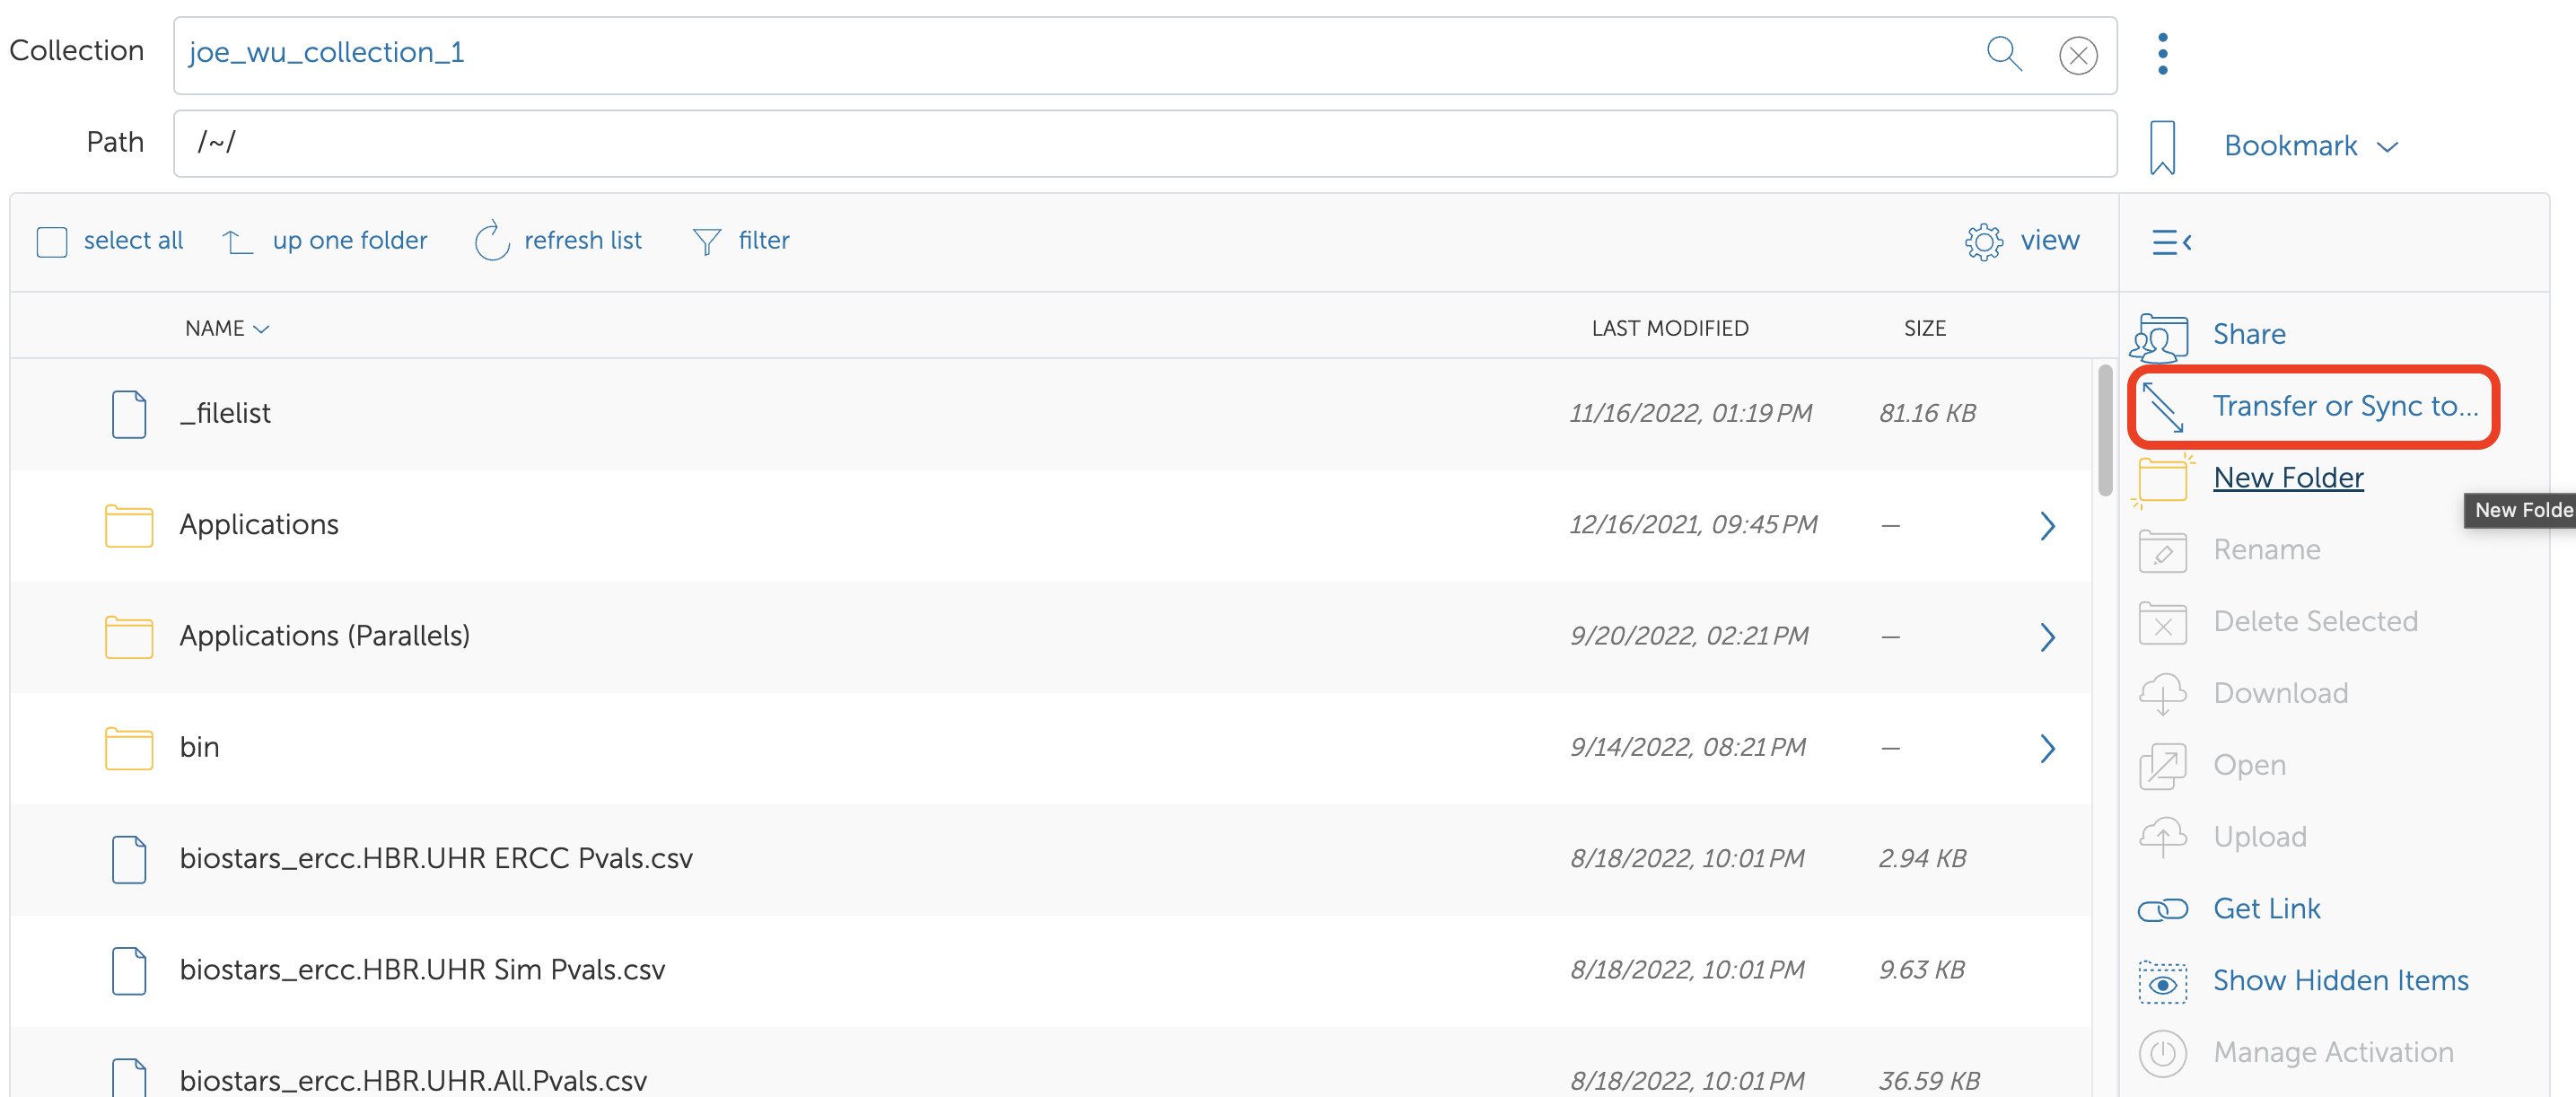Click the bookmark ribbon icon
Image resolution: width=2576 pixels, height=1097 pixels.
[x=2162, y=146]
